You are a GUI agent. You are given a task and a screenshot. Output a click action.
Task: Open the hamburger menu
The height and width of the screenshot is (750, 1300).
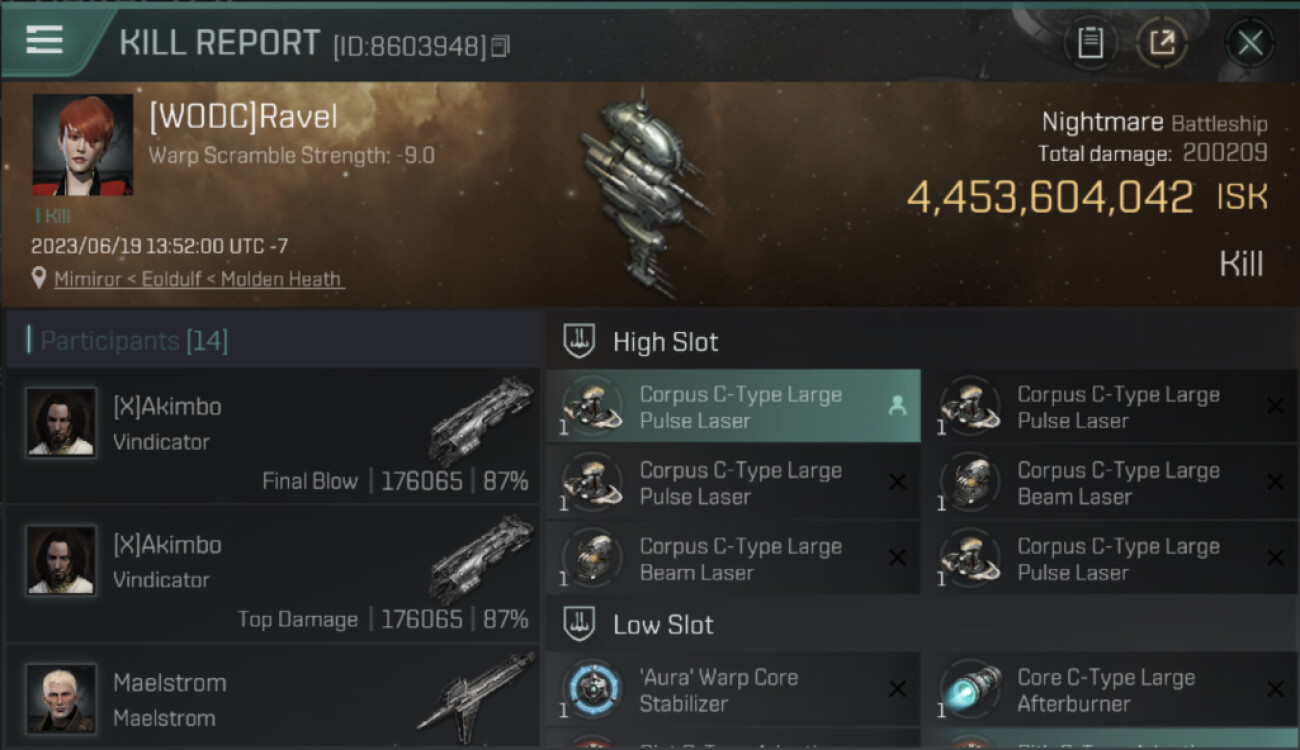pyautogui.click(x=45, y=40)
